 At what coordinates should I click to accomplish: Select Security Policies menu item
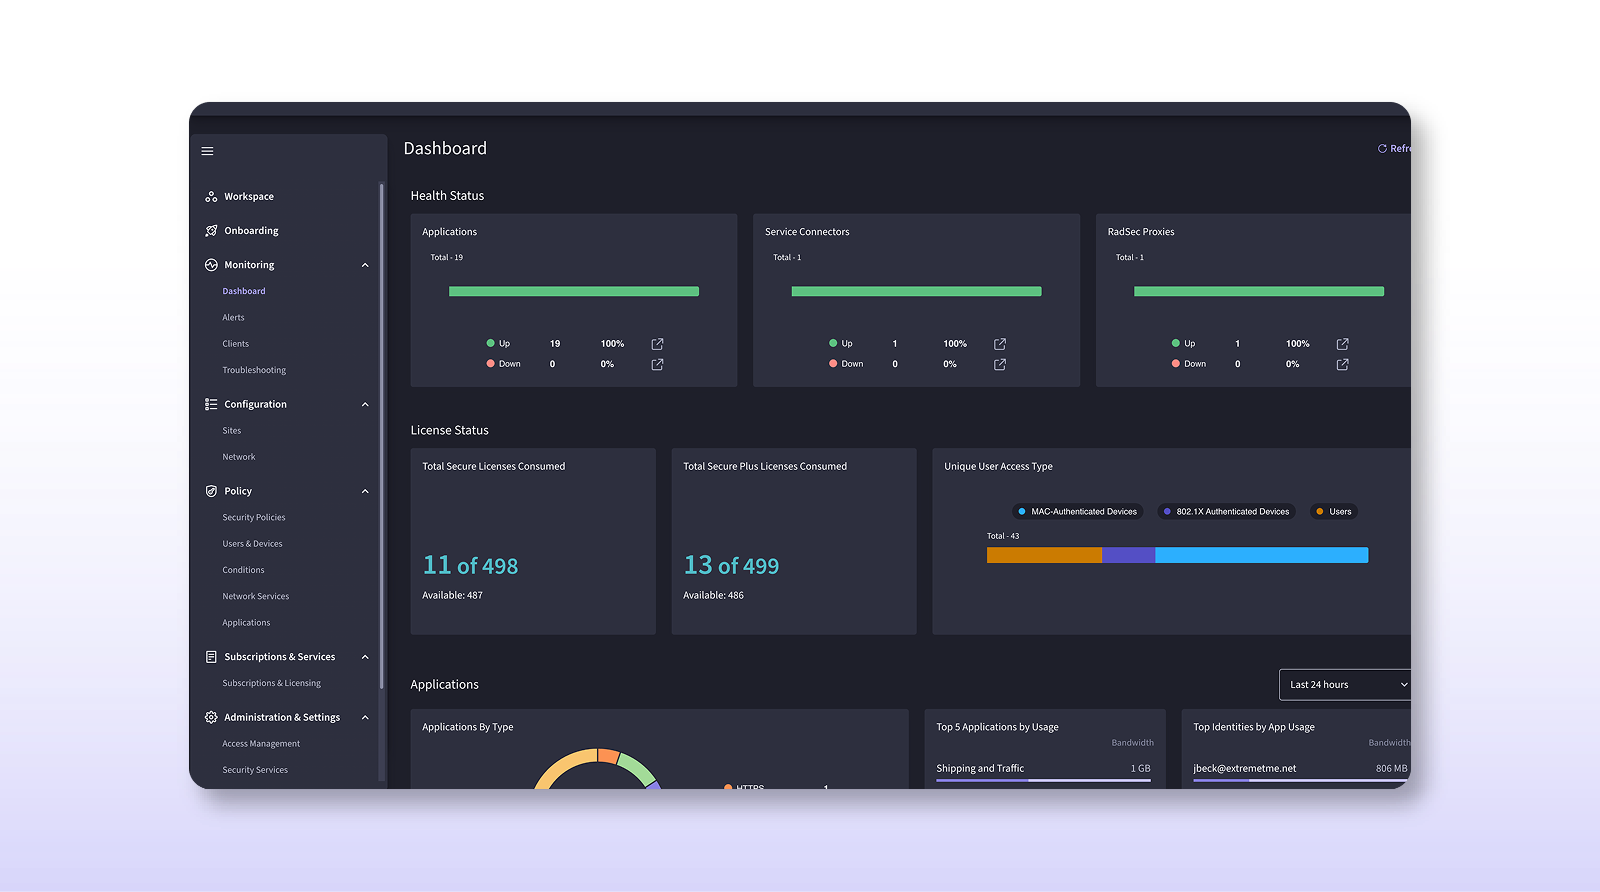(254, 518)
